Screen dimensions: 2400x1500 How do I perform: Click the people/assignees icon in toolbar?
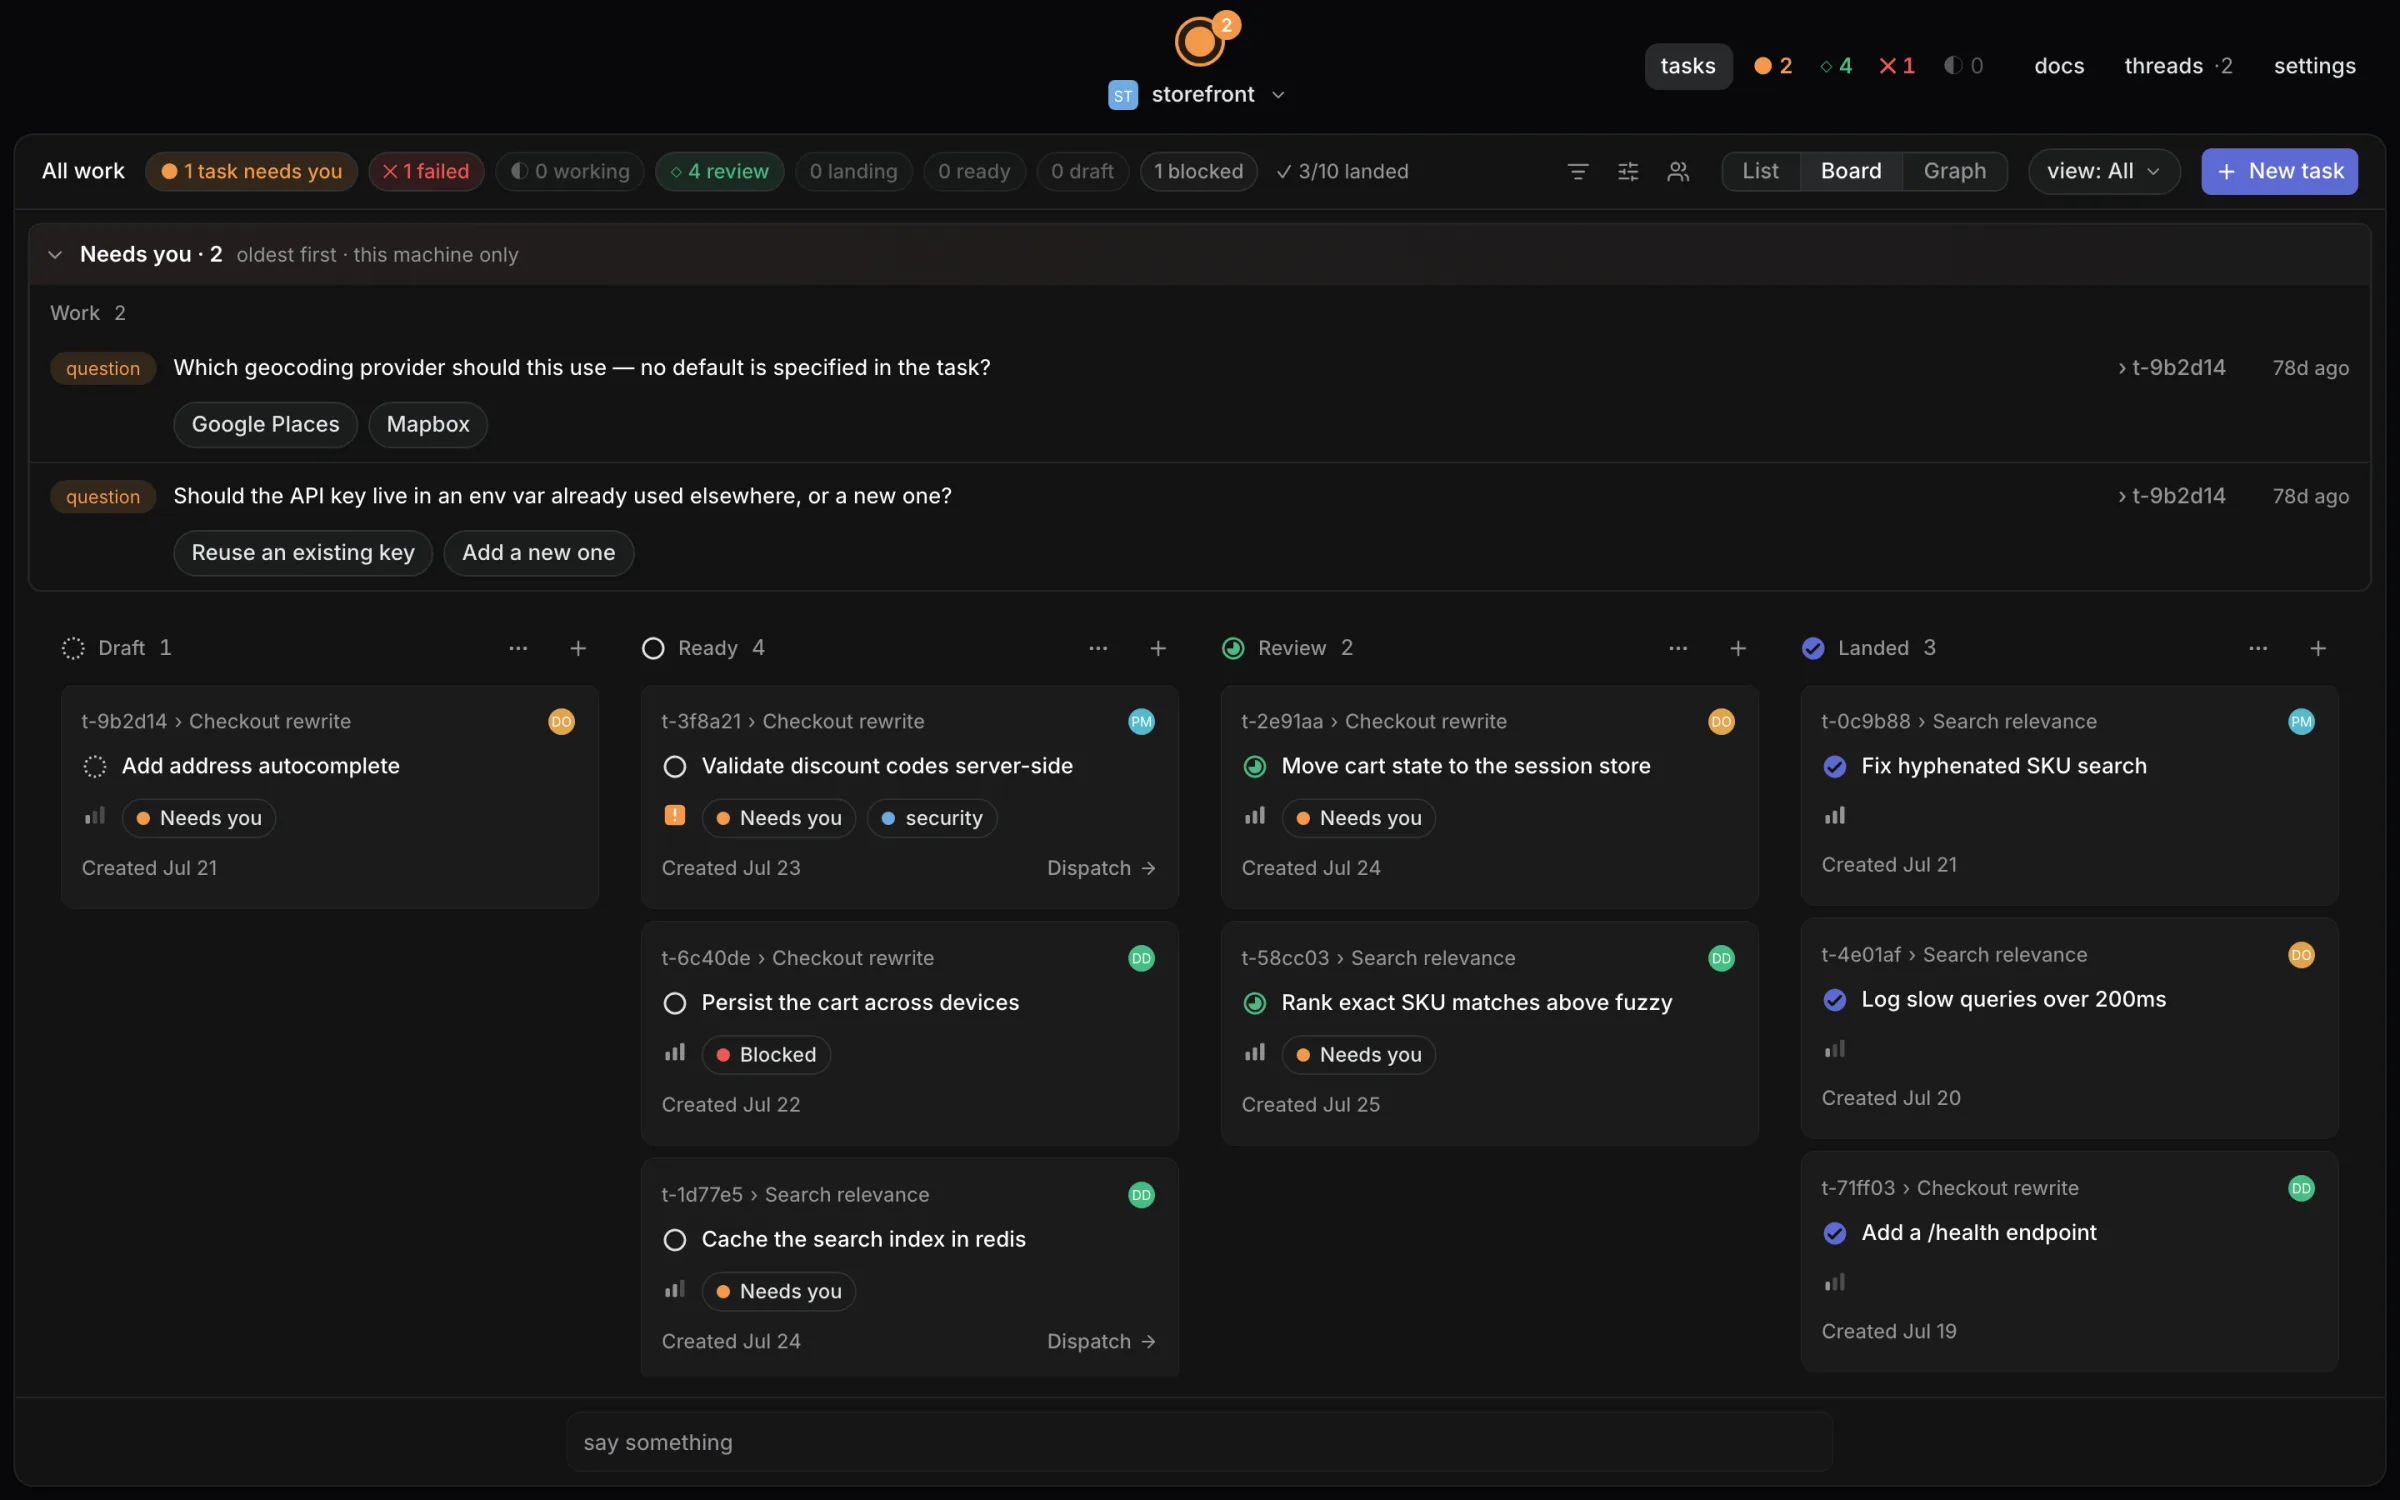click(x=1678, y=171)
